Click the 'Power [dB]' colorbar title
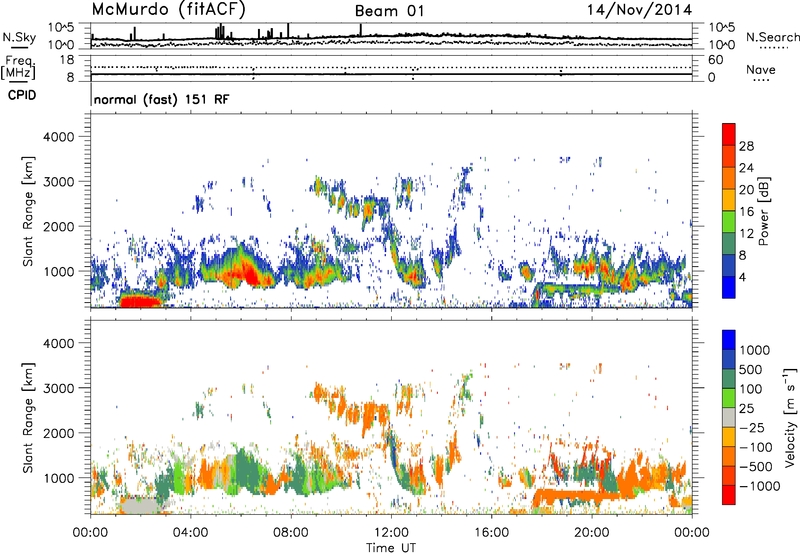 [763, 211]
